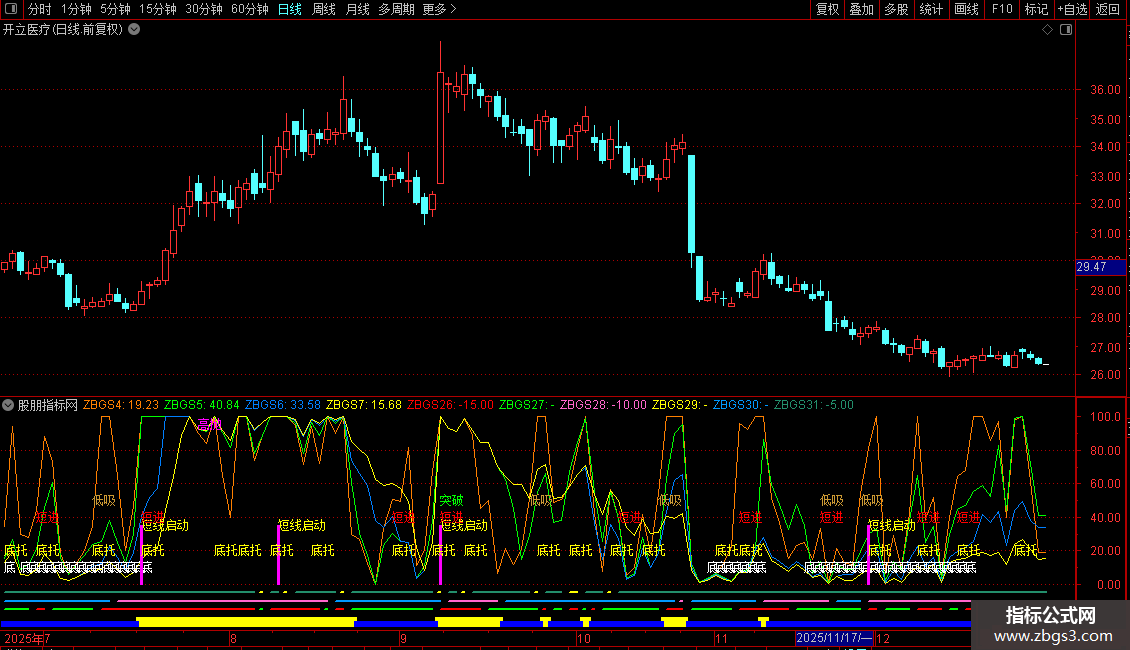This screenshot has height=650, width=1130.
Task: Click the ZBGS4: 19.23 indicator value
Action: [120, 405]
